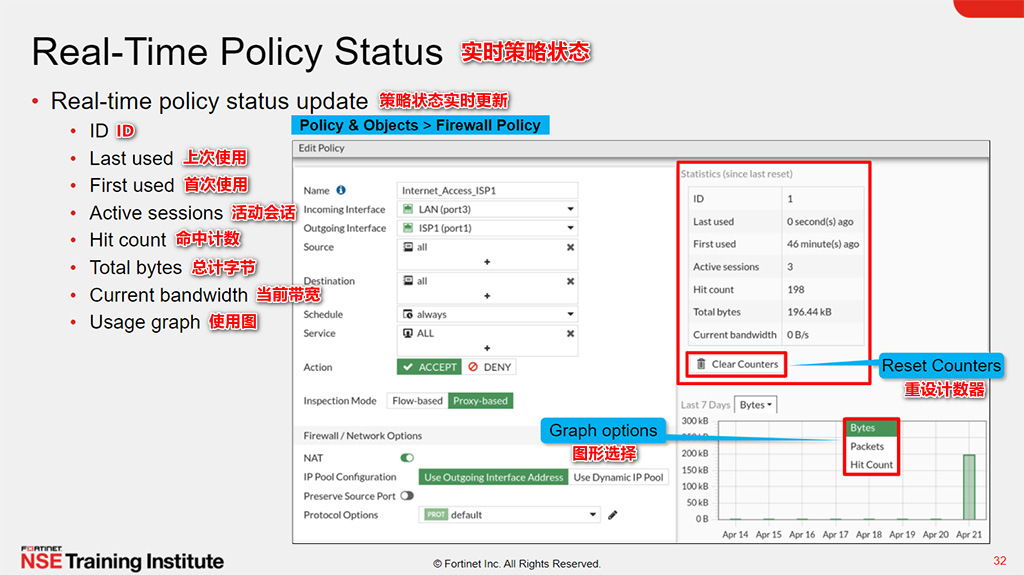1024x575 pixels.
Task: Click the Source 'all' address icon
Action: (x=408, y=247)
